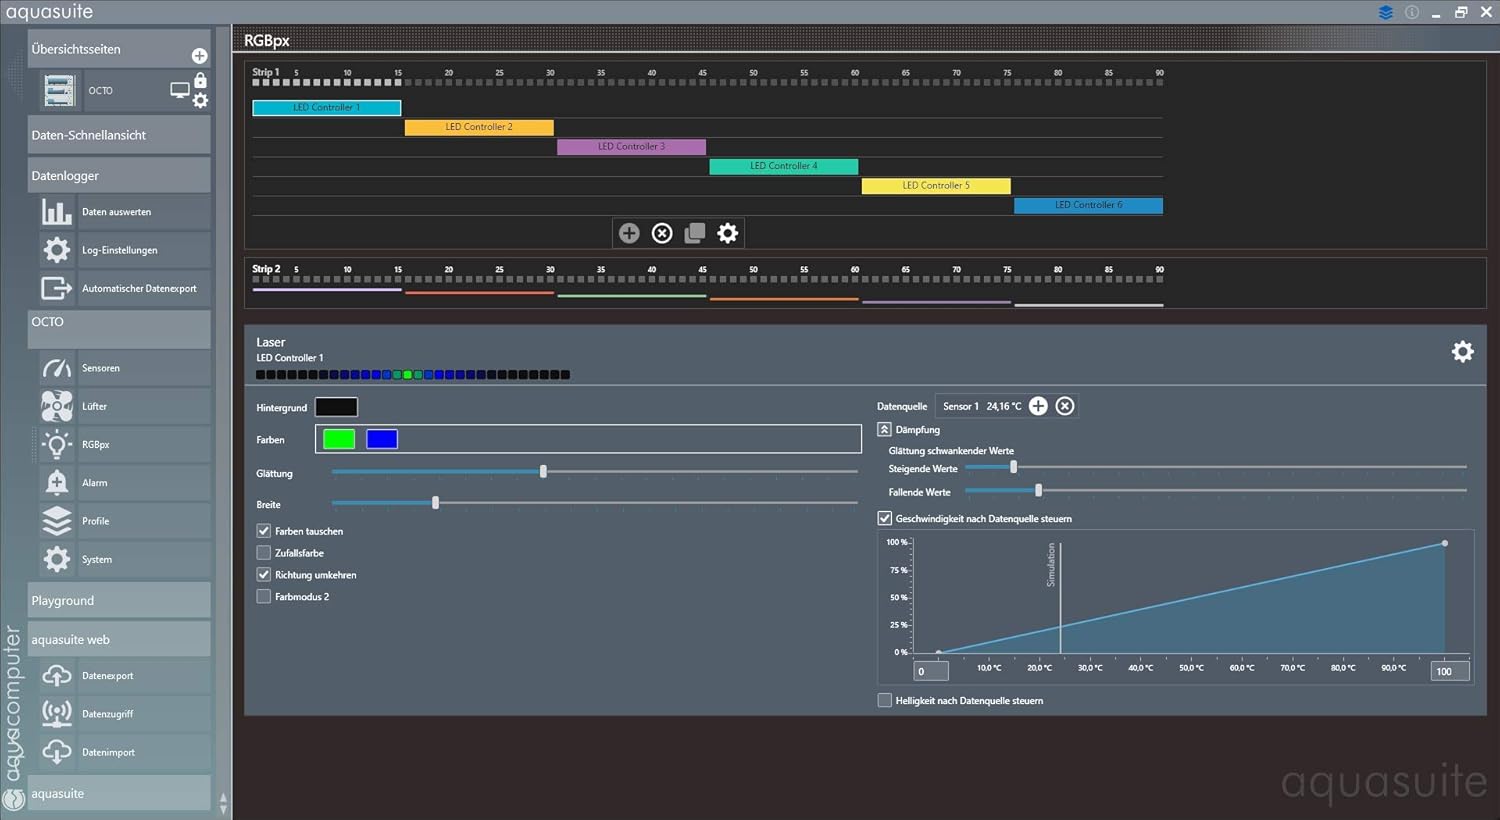The width and height of the screenshot is (1500, 820).
Task: Select LED Controller 3 on Strip 1
Action: (631, 146)
